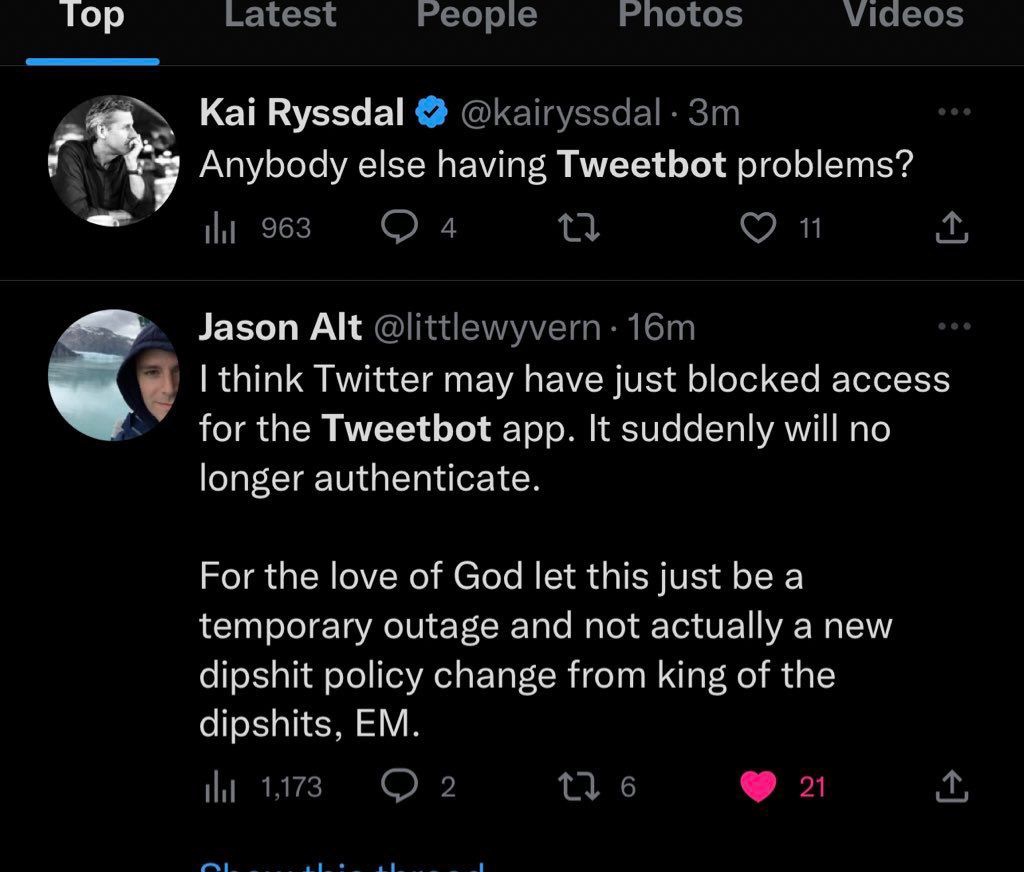
Task: Share Kai Ryssdal's tweet
Action: 951,229
